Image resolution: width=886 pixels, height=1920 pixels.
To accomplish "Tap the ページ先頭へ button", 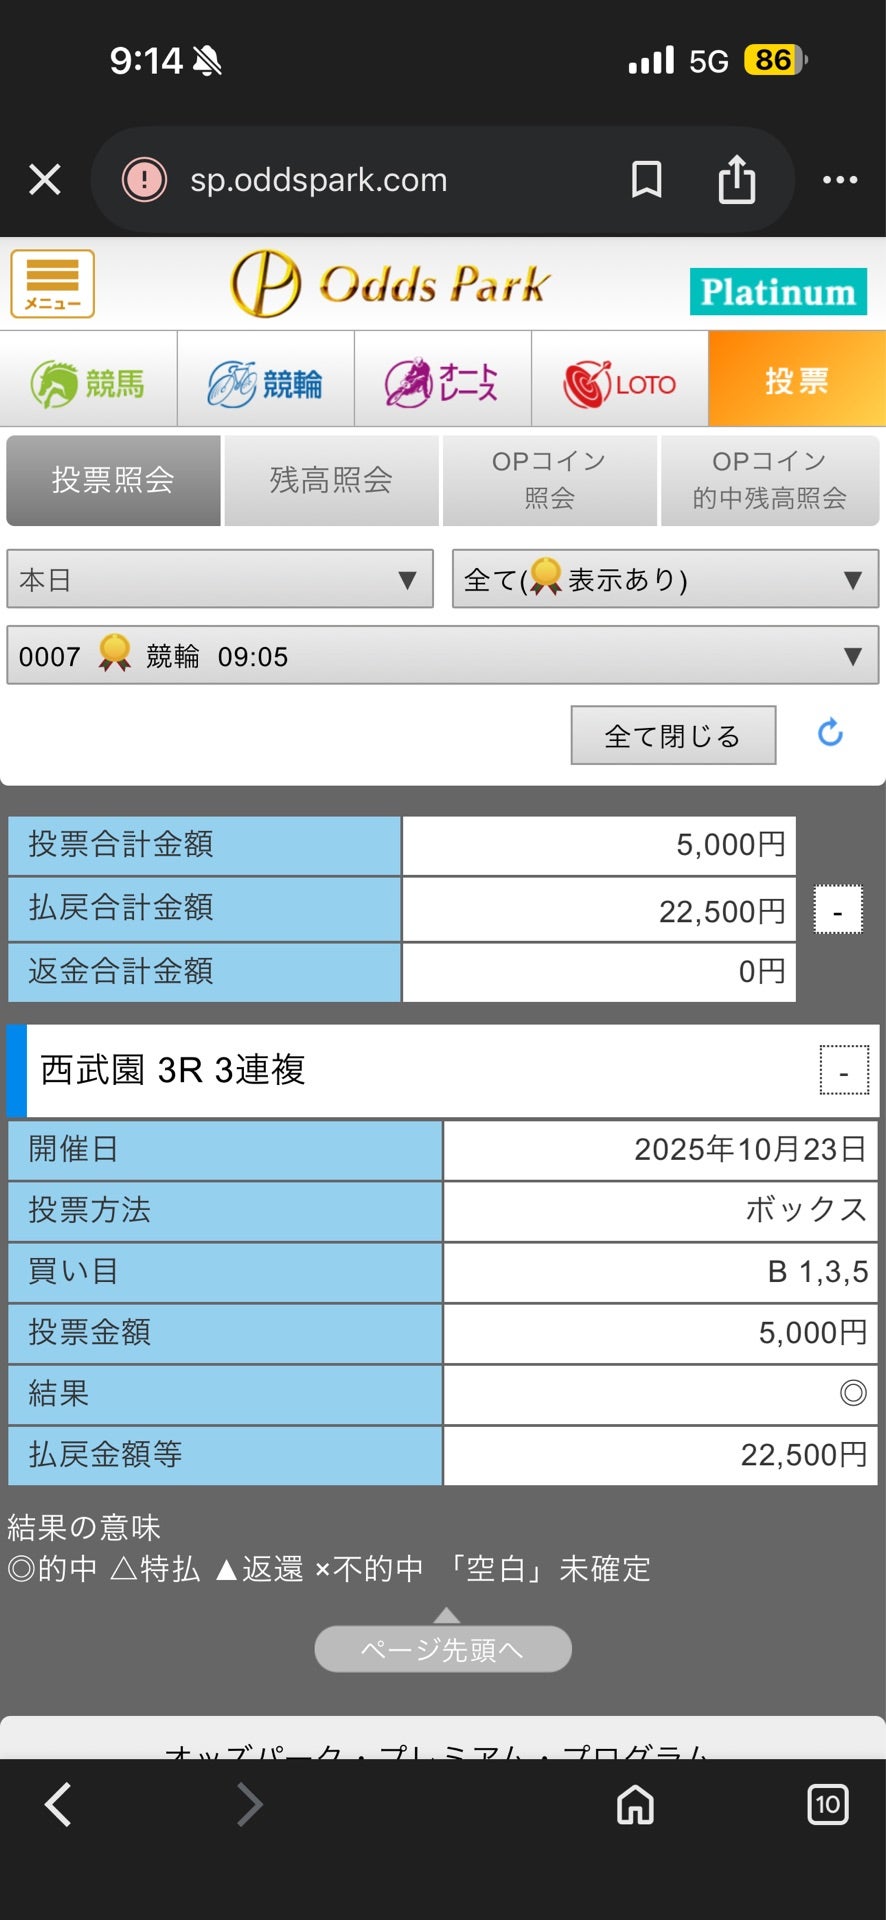I will (x=443, y=1649).
